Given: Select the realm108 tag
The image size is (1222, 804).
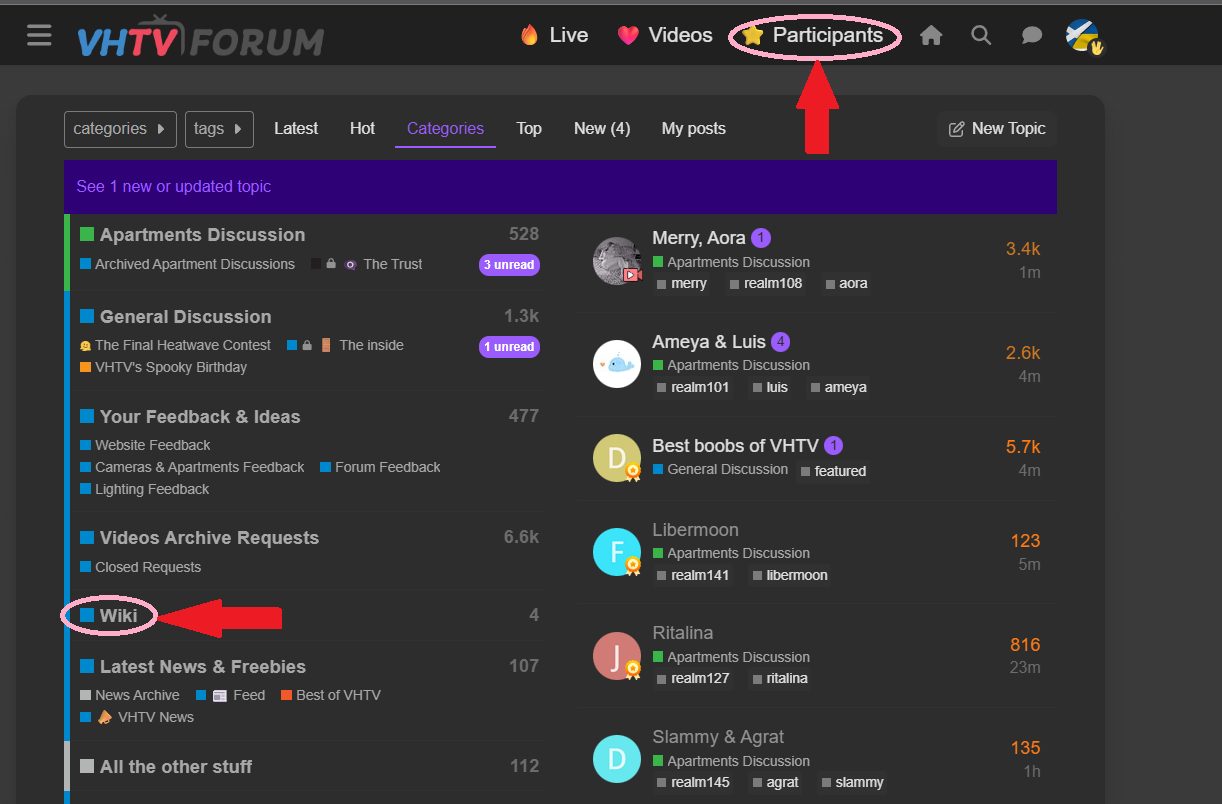Looking at the screenshot, I should 766,284.
